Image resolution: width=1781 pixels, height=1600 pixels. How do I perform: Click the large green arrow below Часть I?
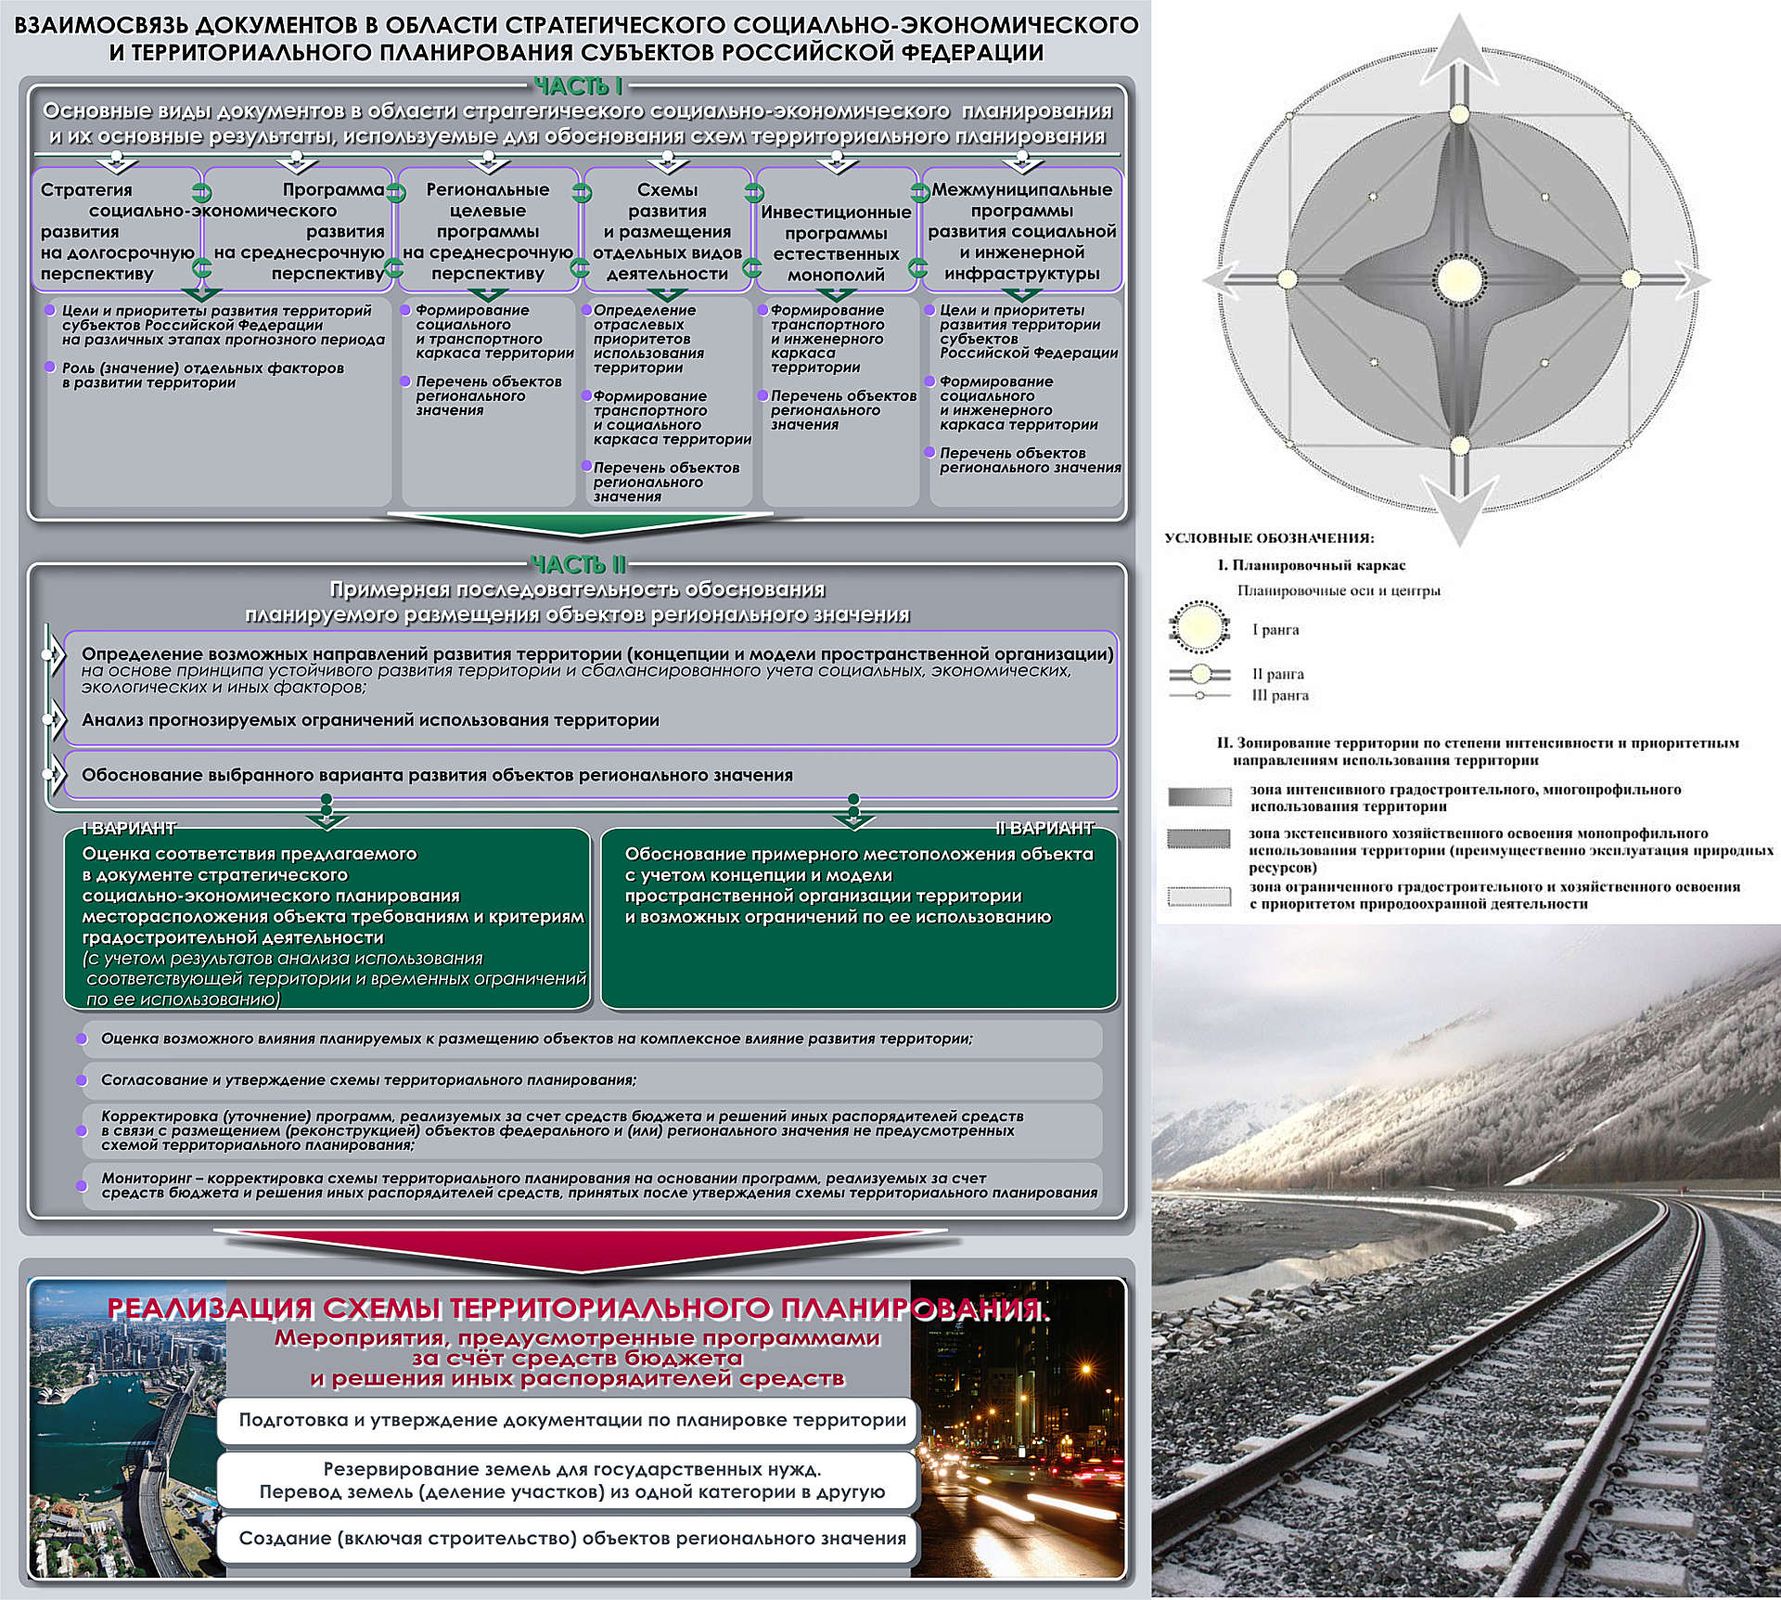click(580, 525)
